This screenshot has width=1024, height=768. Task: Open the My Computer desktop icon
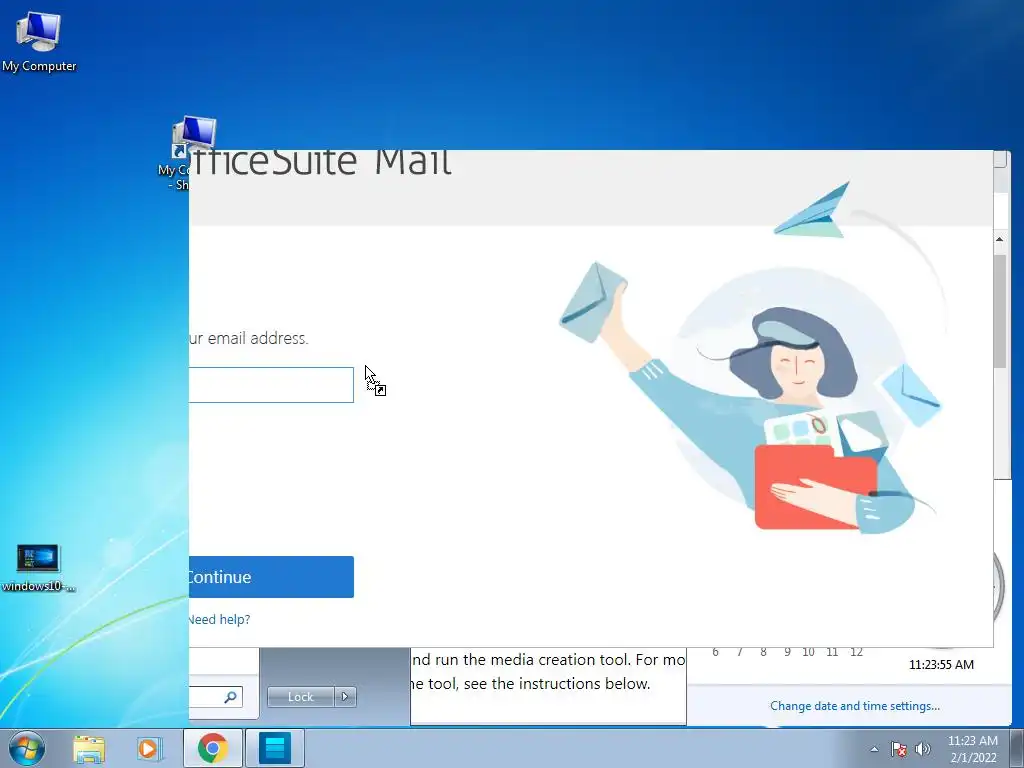pos(39,40)
